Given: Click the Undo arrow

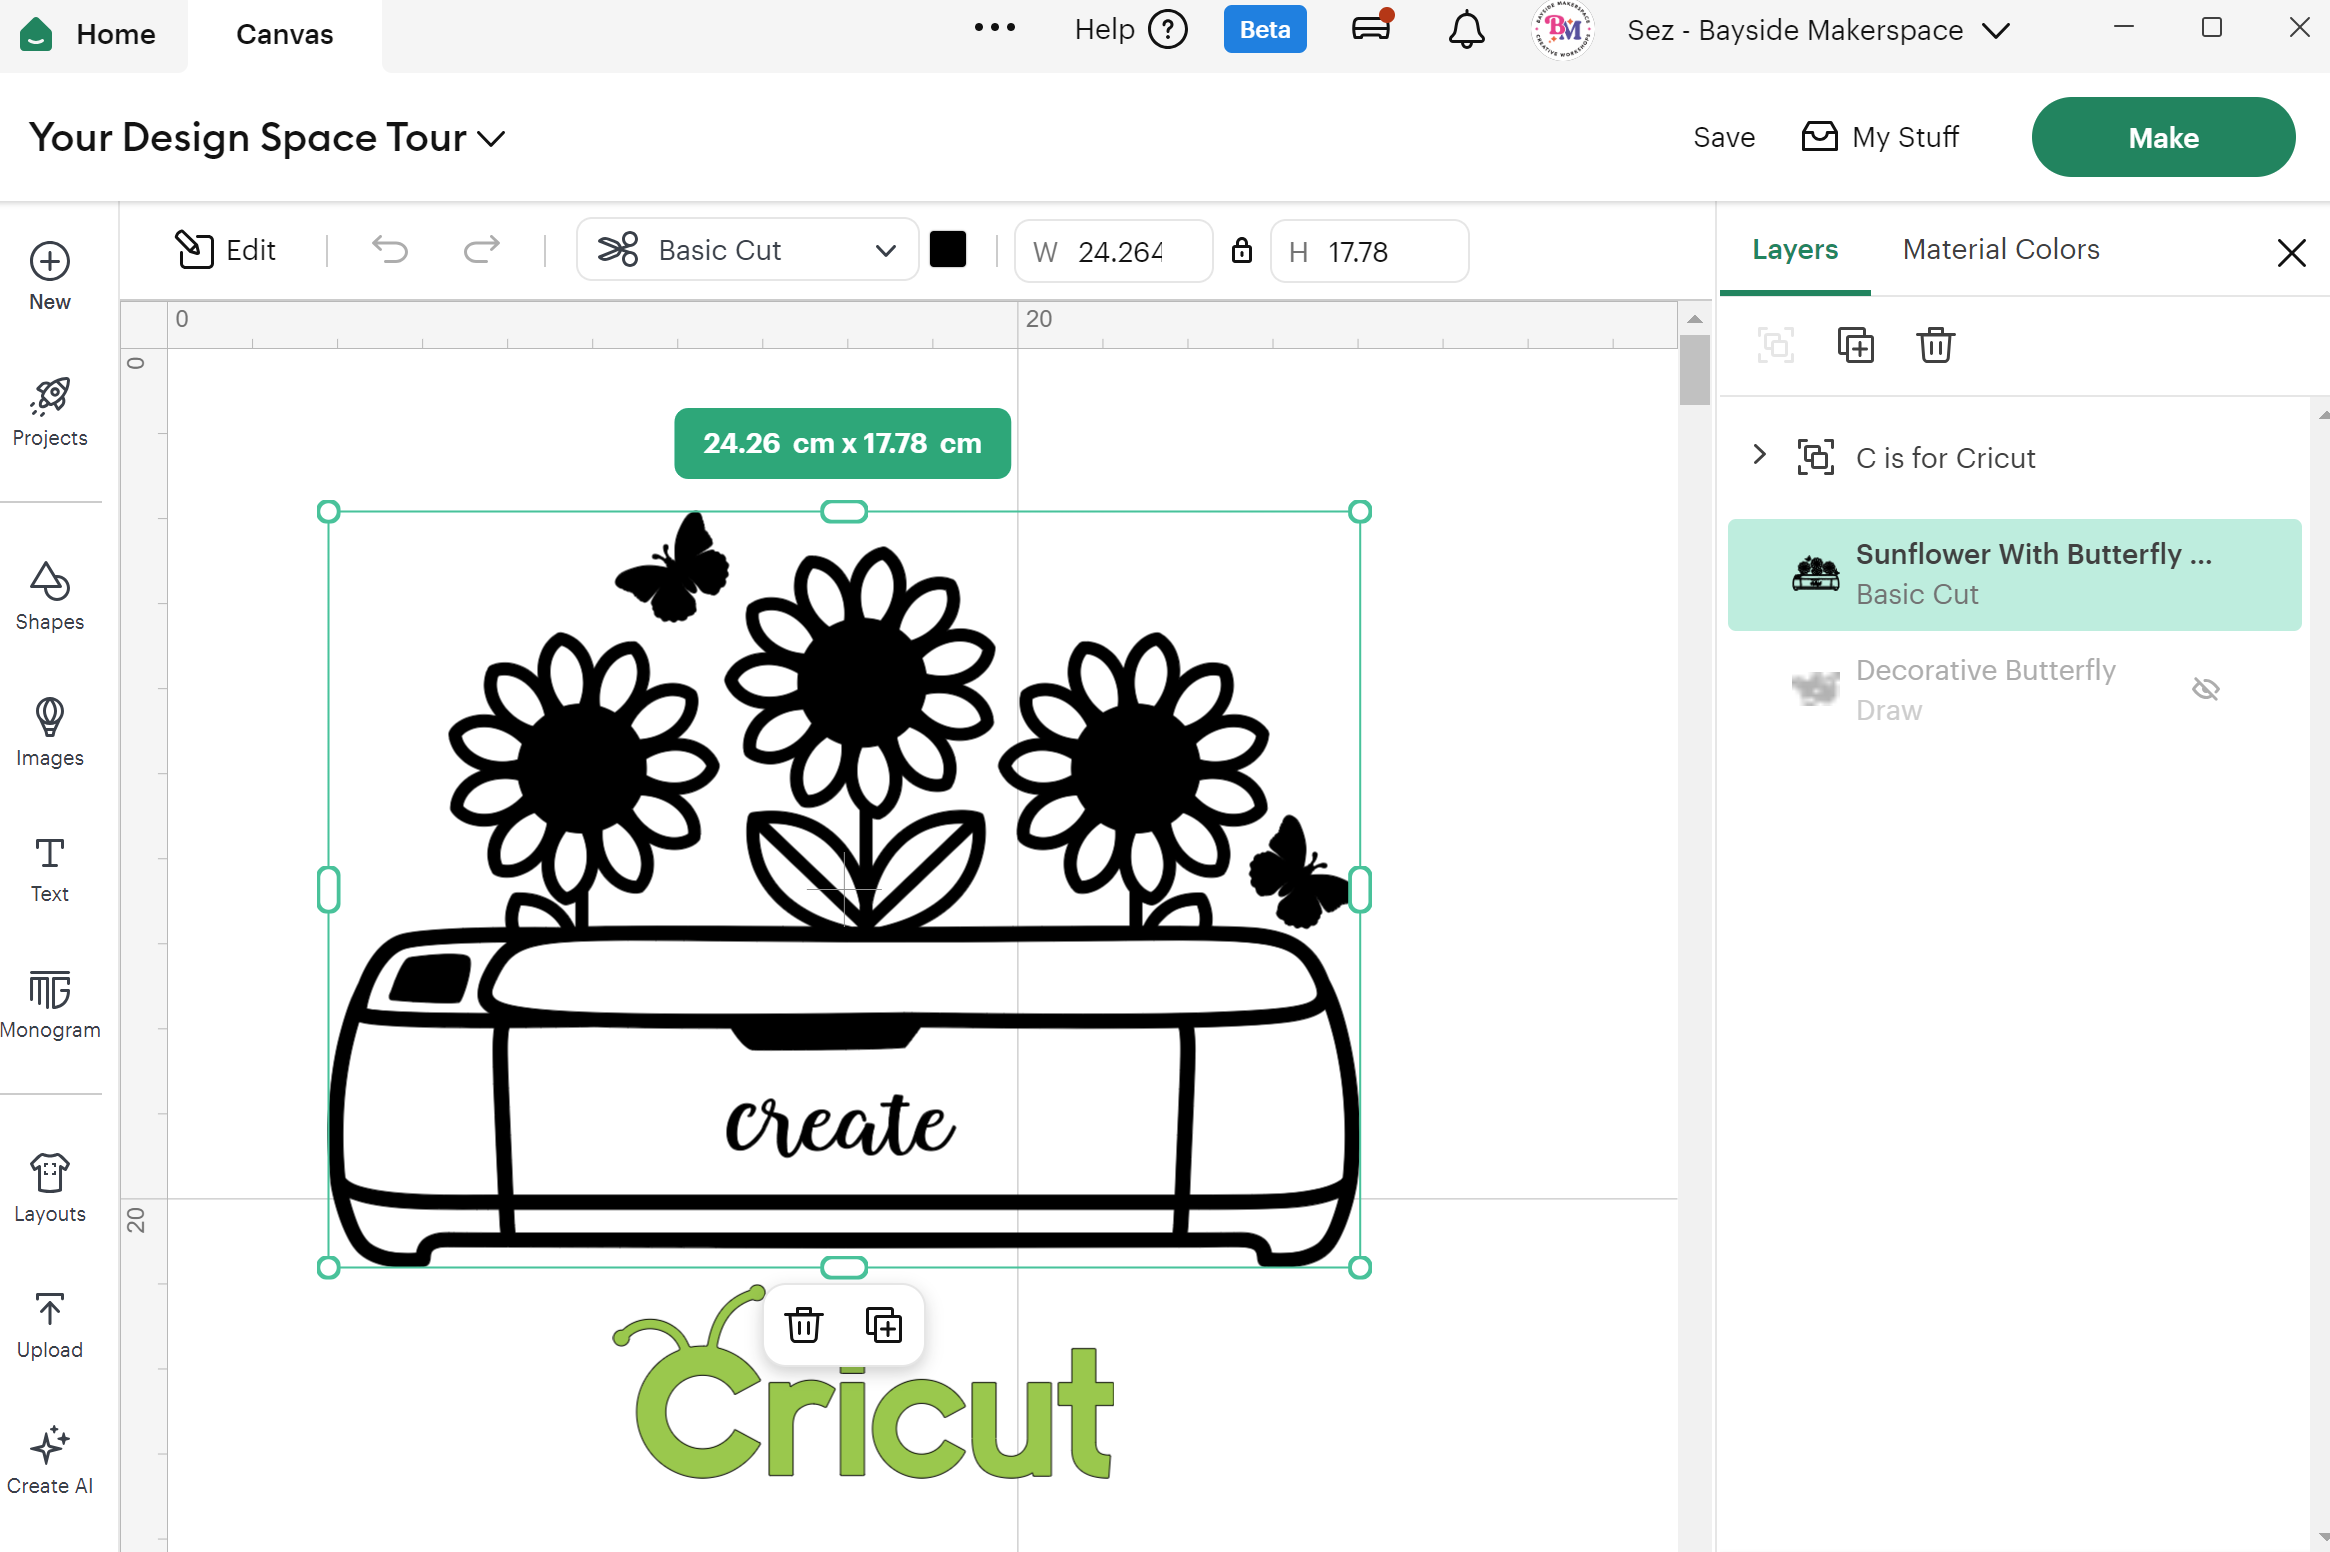Looking at the screenshot, I should click(390, 250).
